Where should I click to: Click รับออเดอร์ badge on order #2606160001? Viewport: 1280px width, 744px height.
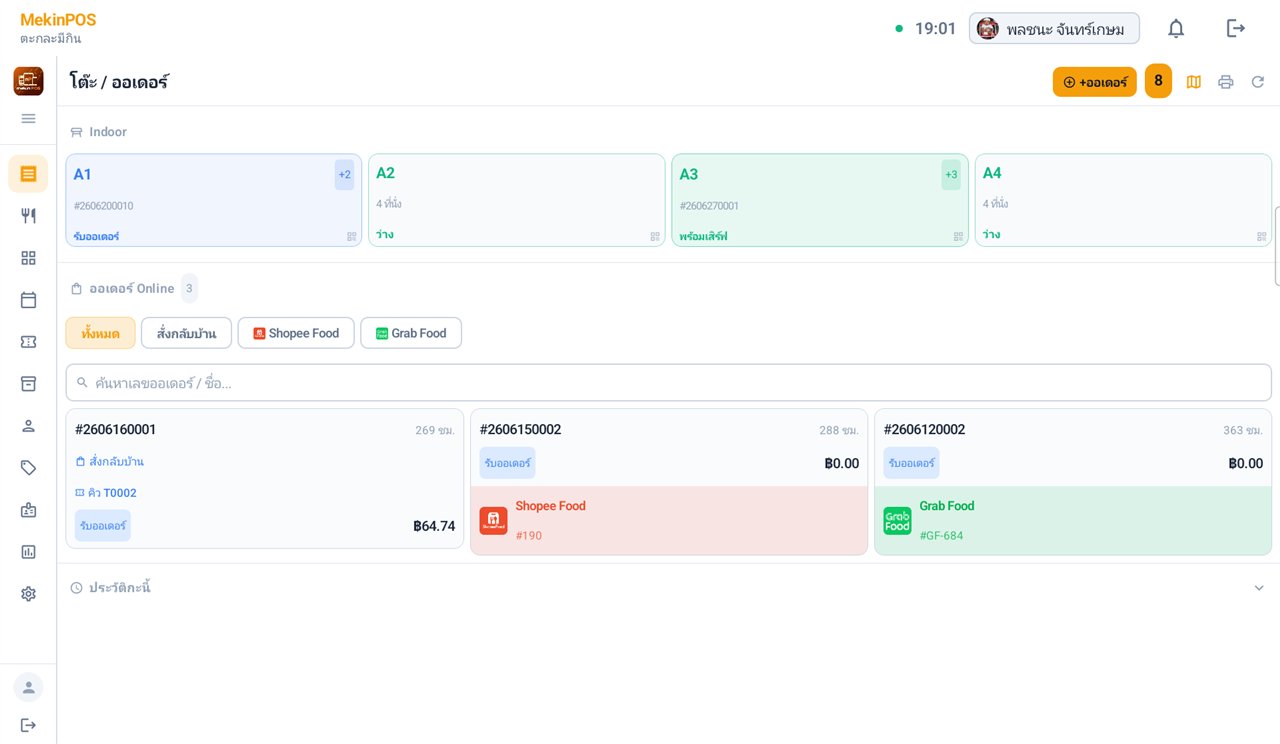(103, 526)
